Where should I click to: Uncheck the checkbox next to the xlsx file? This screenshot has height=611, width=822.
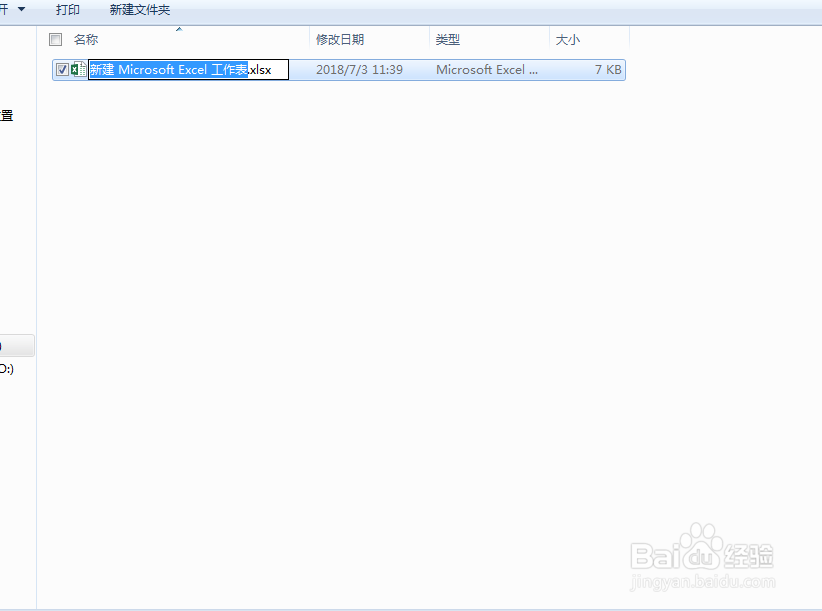coord(62,70)
